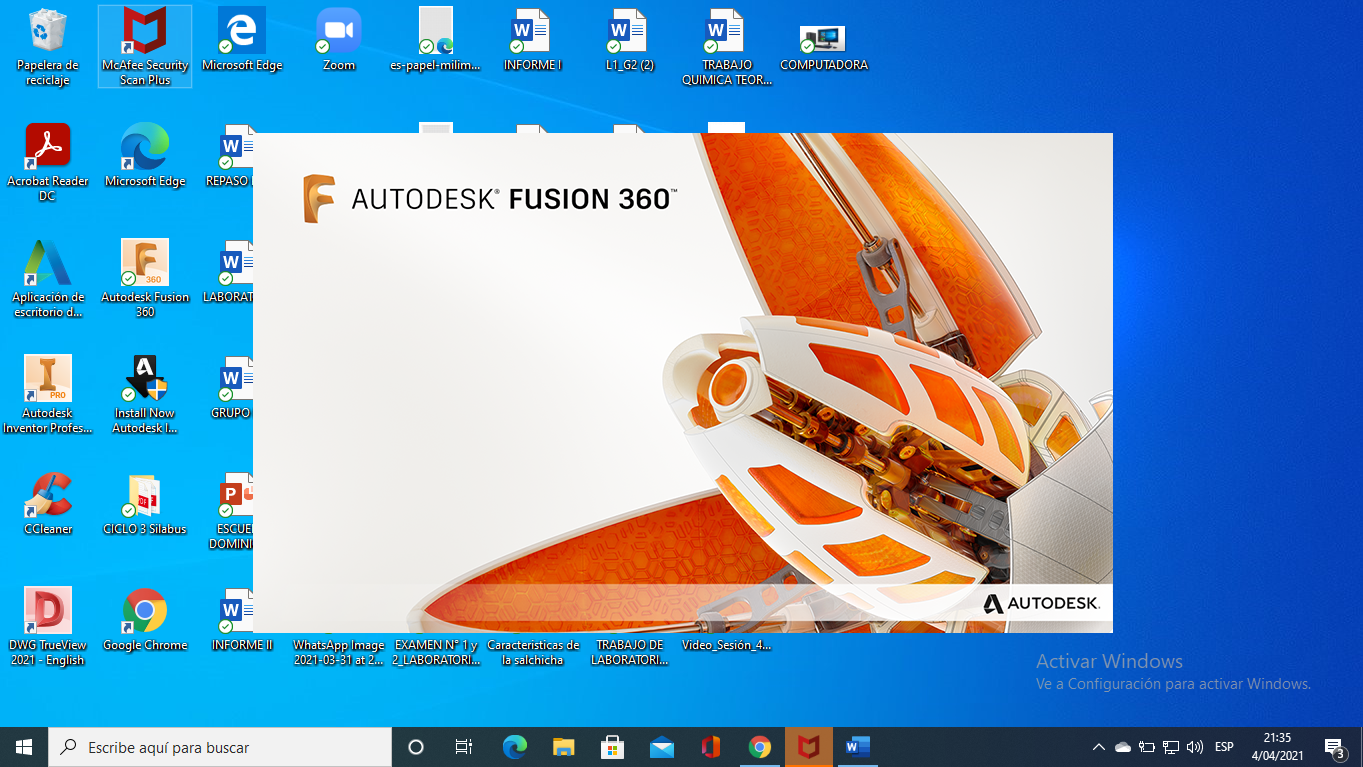1363x767 pixels.
Task: Switch to McAfee on the taskbar
Action: pyautogui.click(x=809, y=747)
